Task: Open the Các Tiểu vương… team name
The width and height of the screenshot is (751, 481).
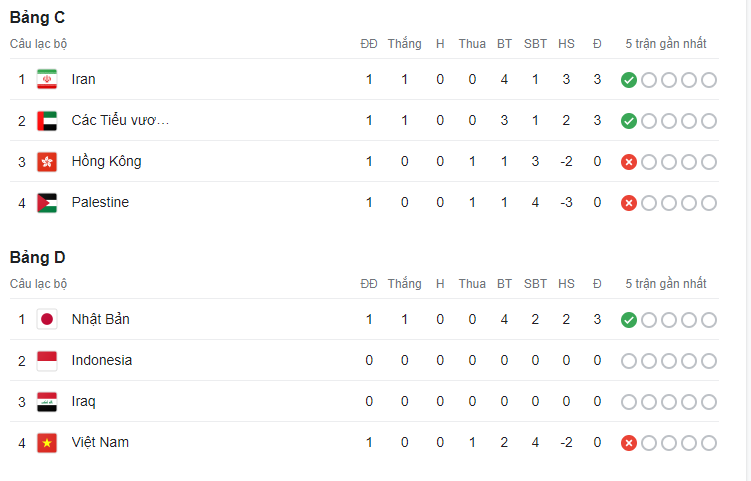Action: tap(120, 120)
